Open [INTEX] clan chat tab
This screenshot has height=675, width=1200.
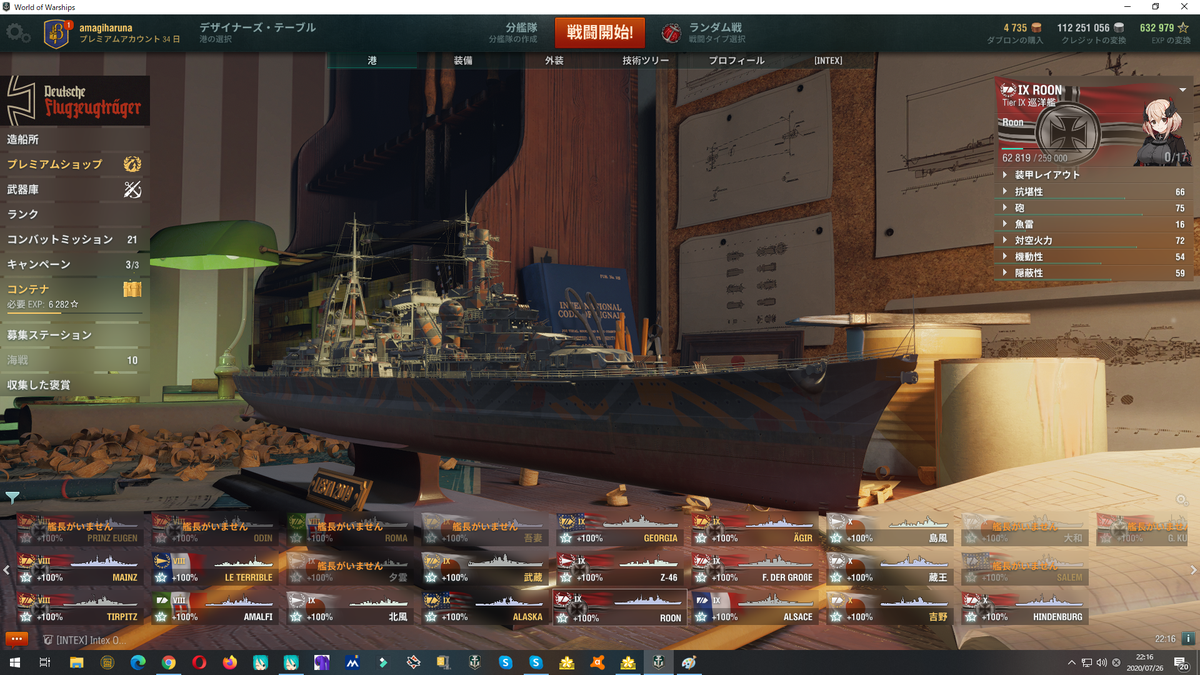click(86, 639)
